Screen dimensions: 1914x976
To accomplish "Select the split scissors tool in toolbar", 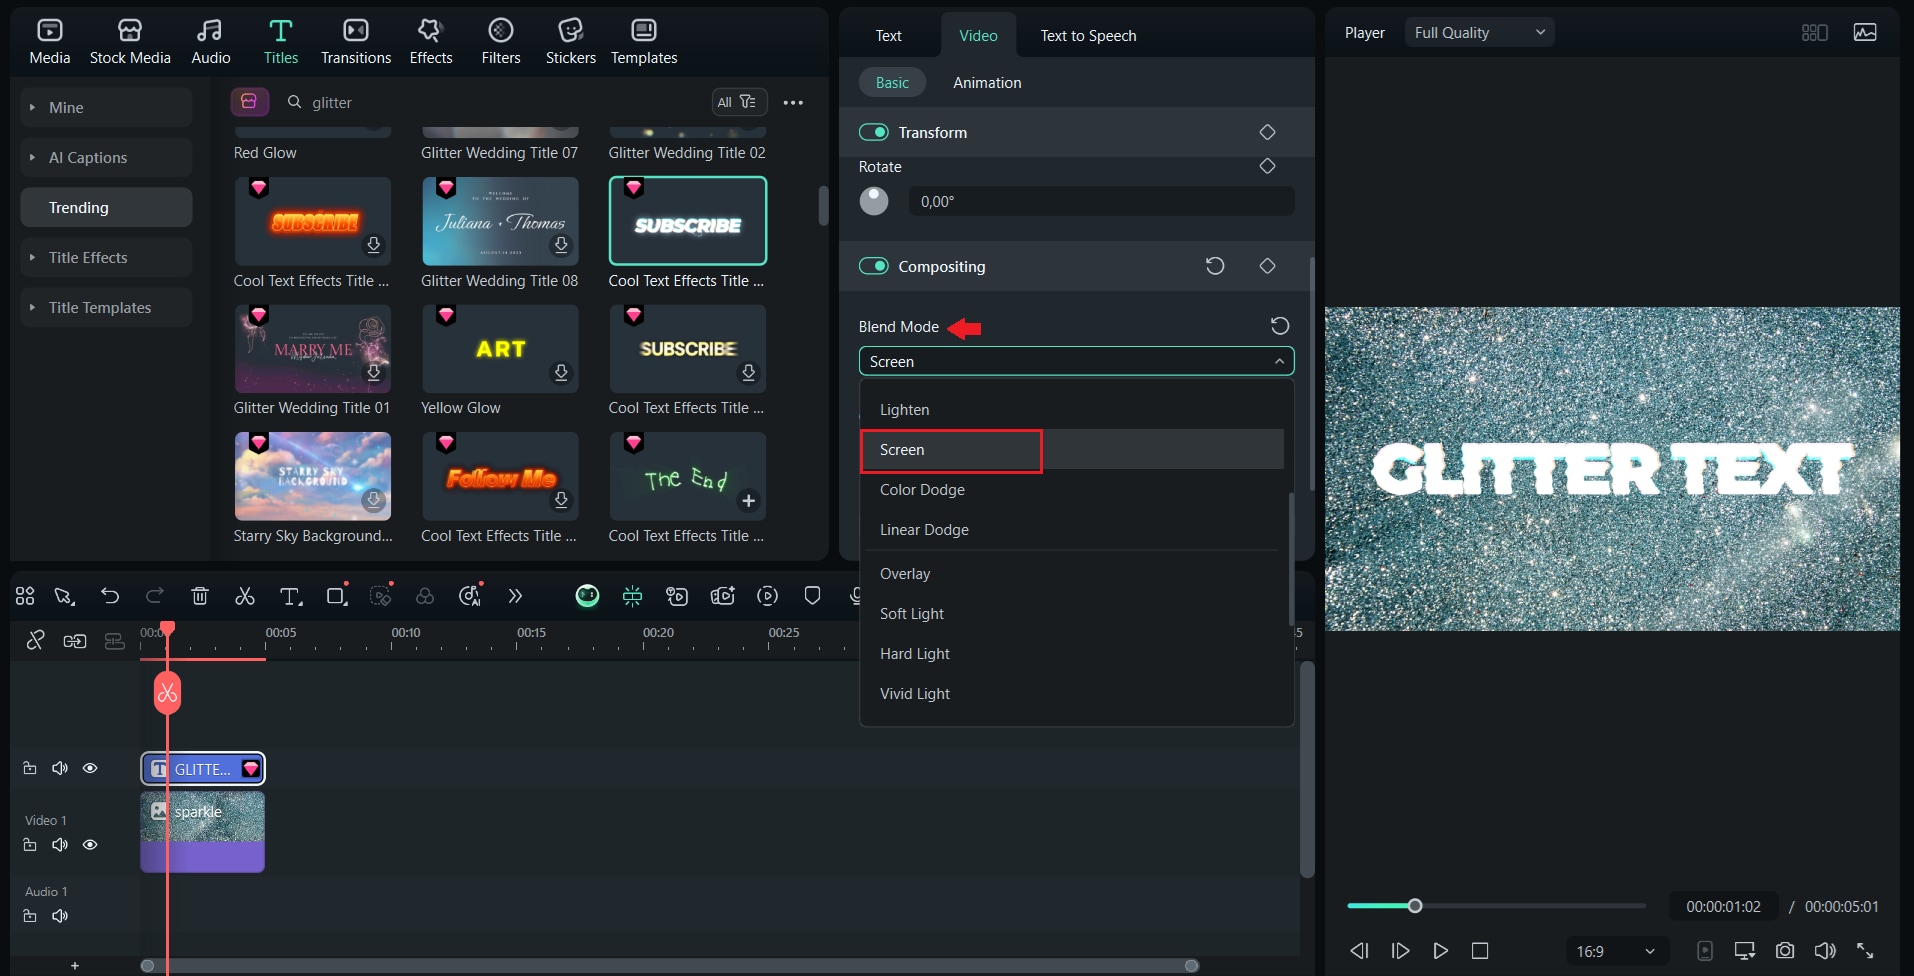I will click(245, 596).
